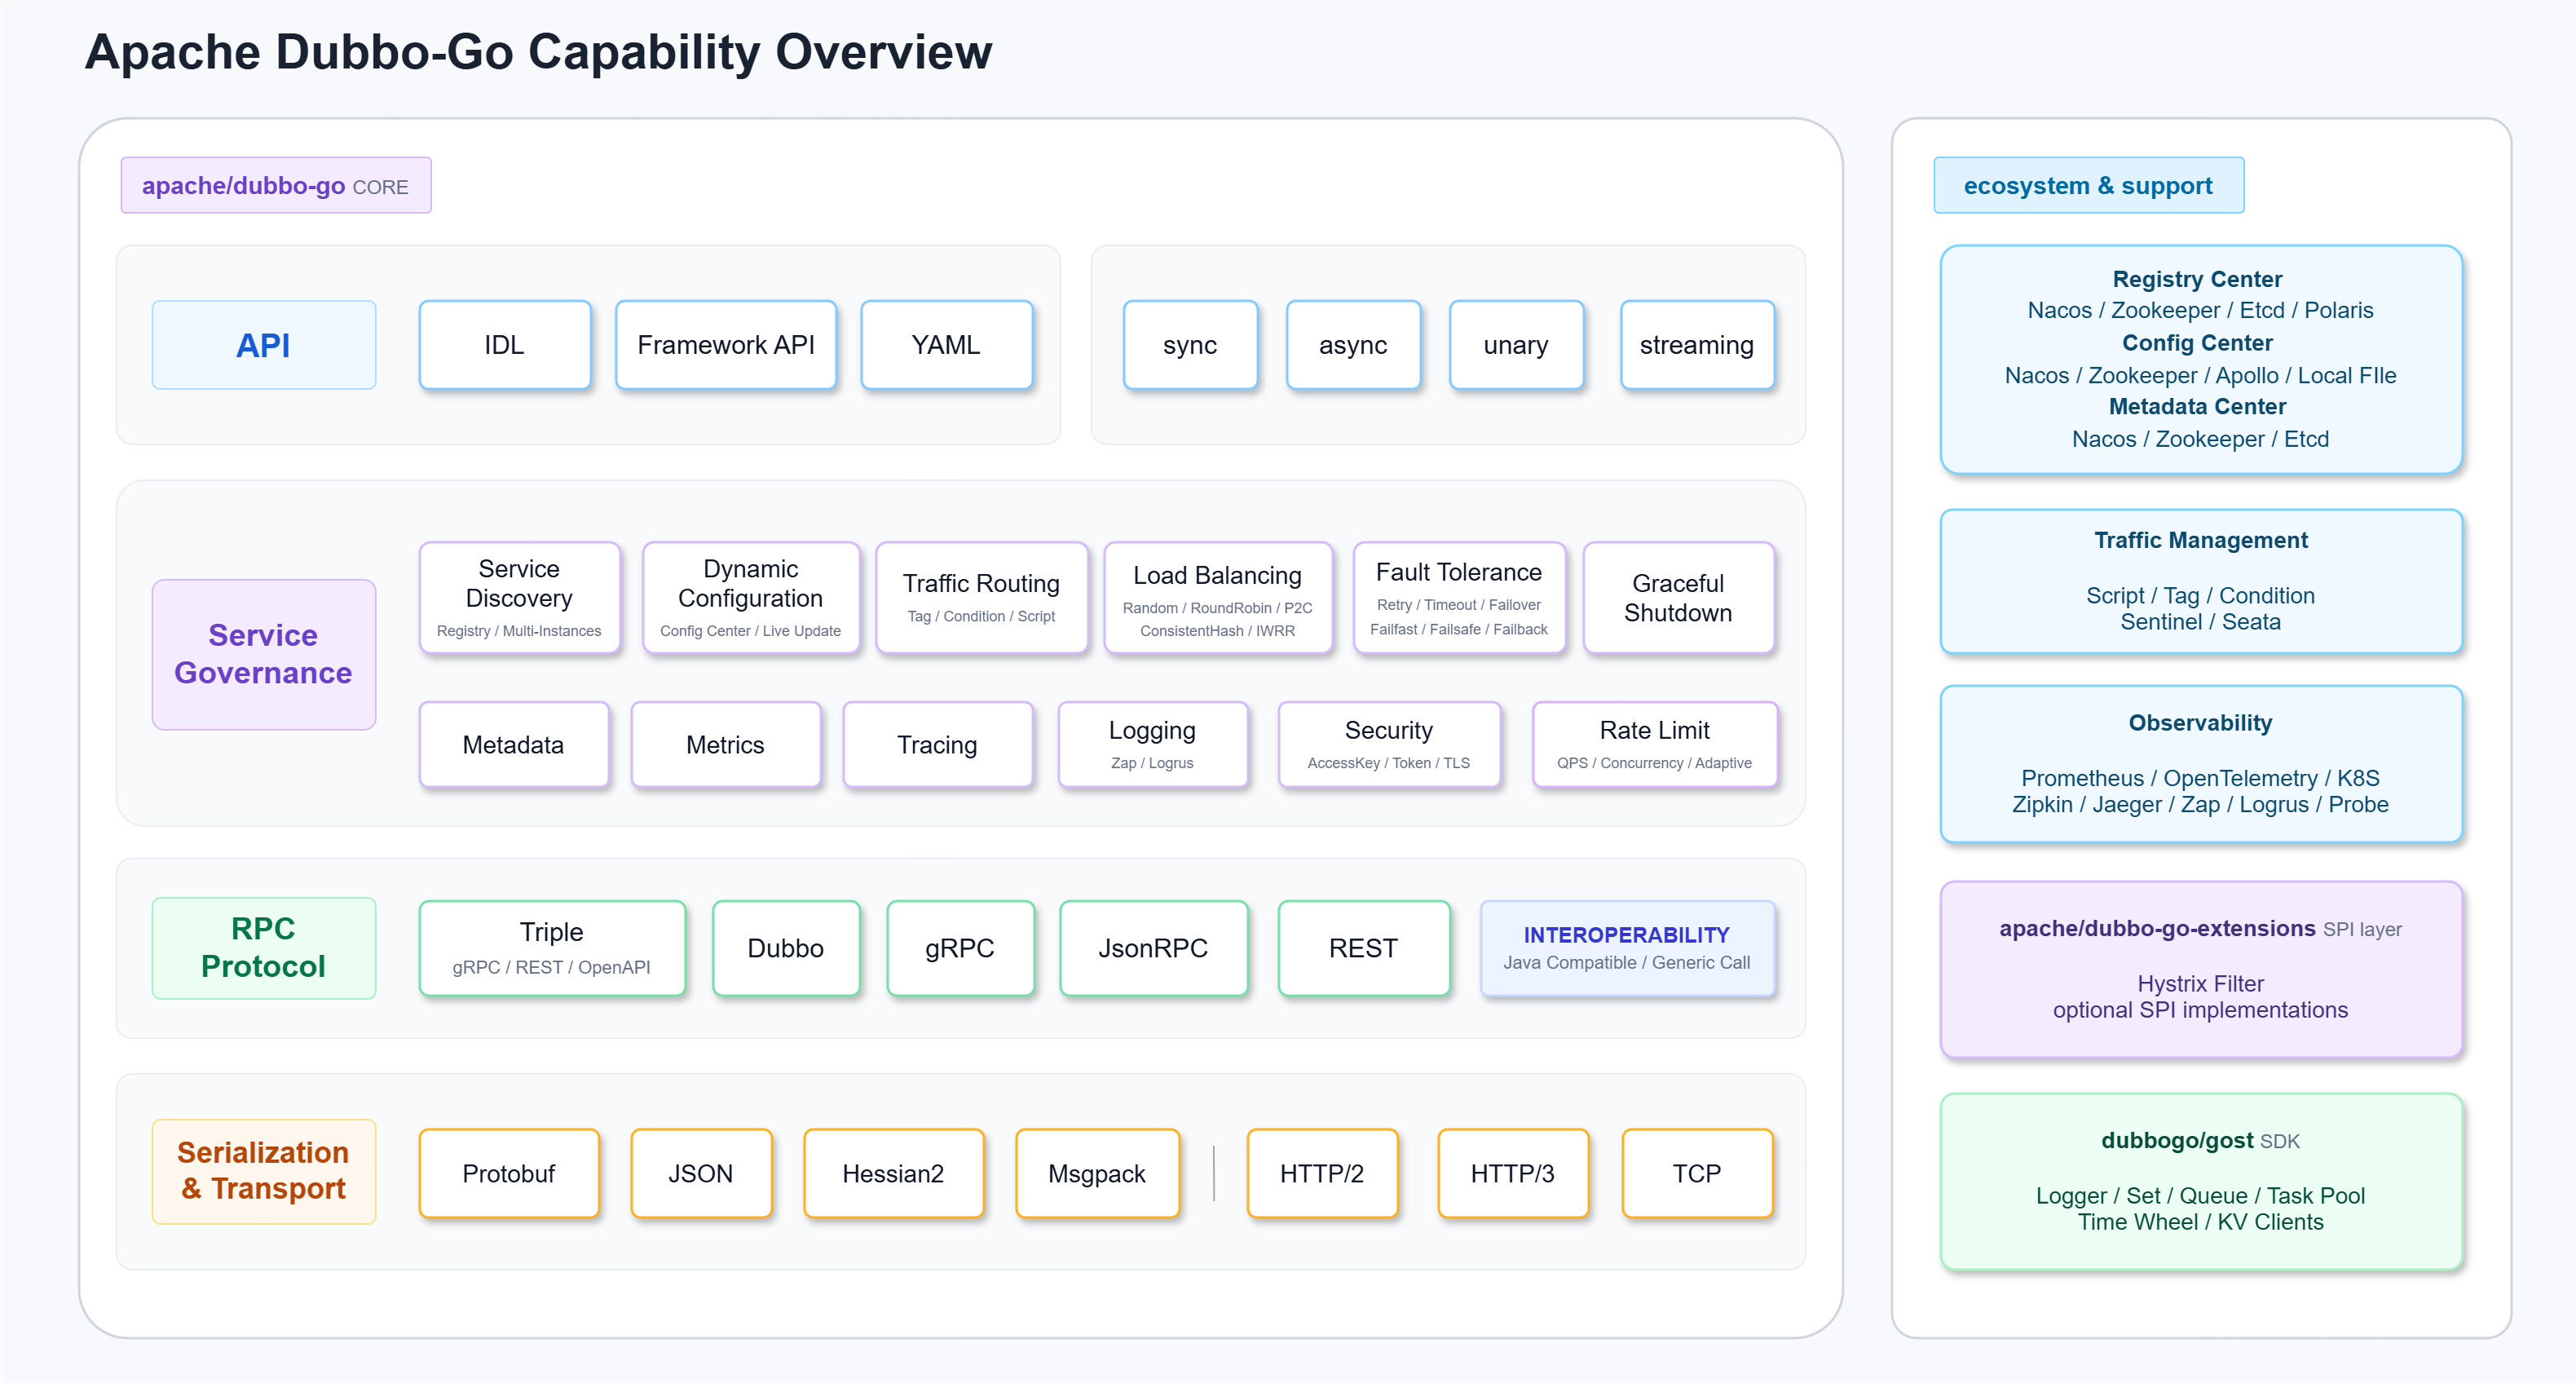Click the 'Registry / Multi-Instances' subtext
The image size is (2576, 1383).
519,631
